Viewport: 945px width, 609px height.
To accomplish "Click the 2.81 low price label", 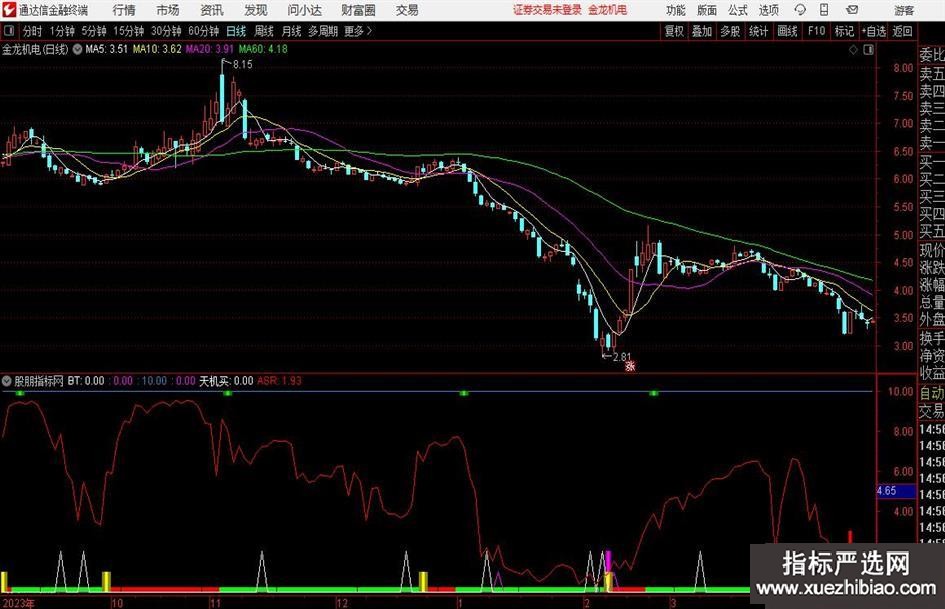I will click(x=621, y=356).
